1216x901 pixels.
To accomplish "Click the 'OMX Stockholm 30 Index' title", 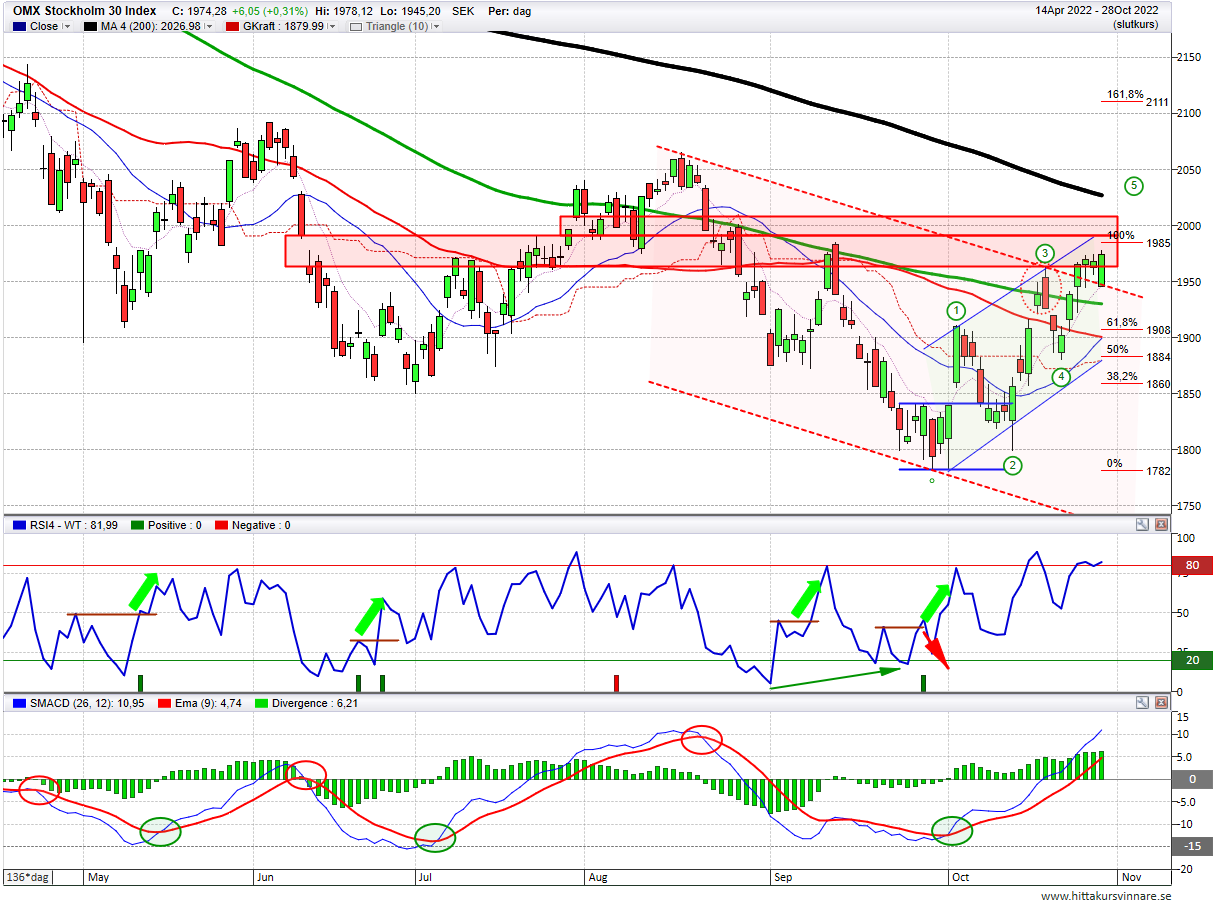I will tap(84, 11).
